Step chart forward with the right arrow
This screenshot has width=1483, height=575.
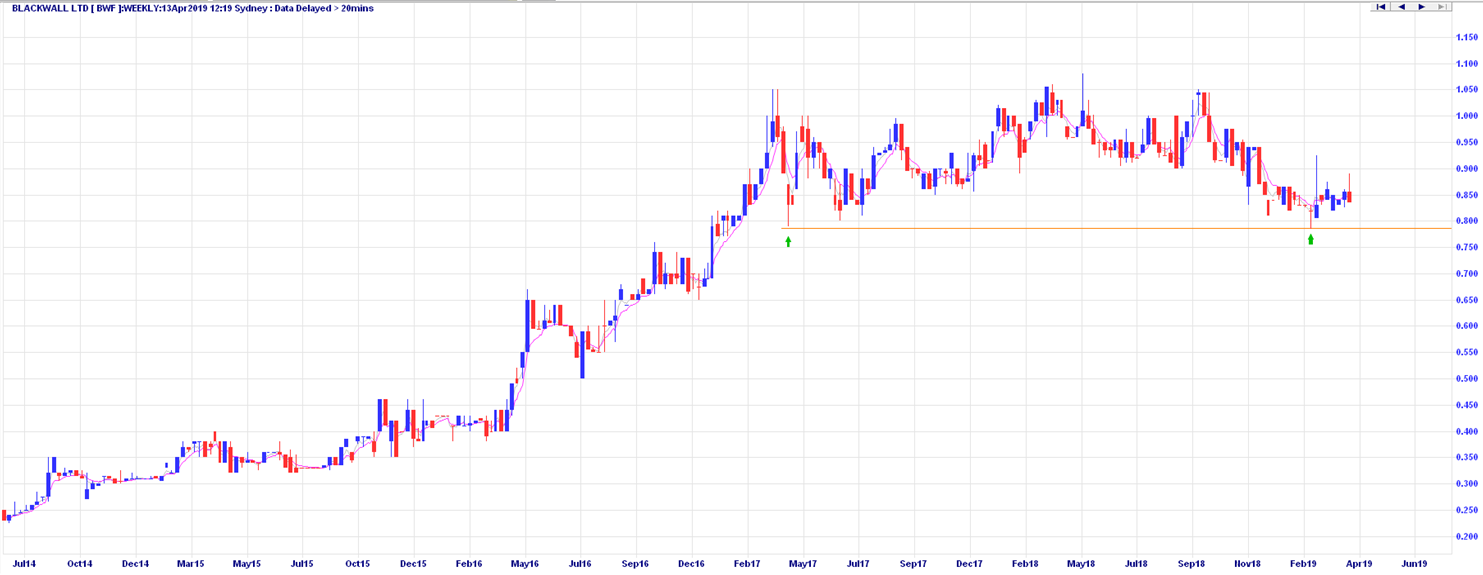(1421, 7)
